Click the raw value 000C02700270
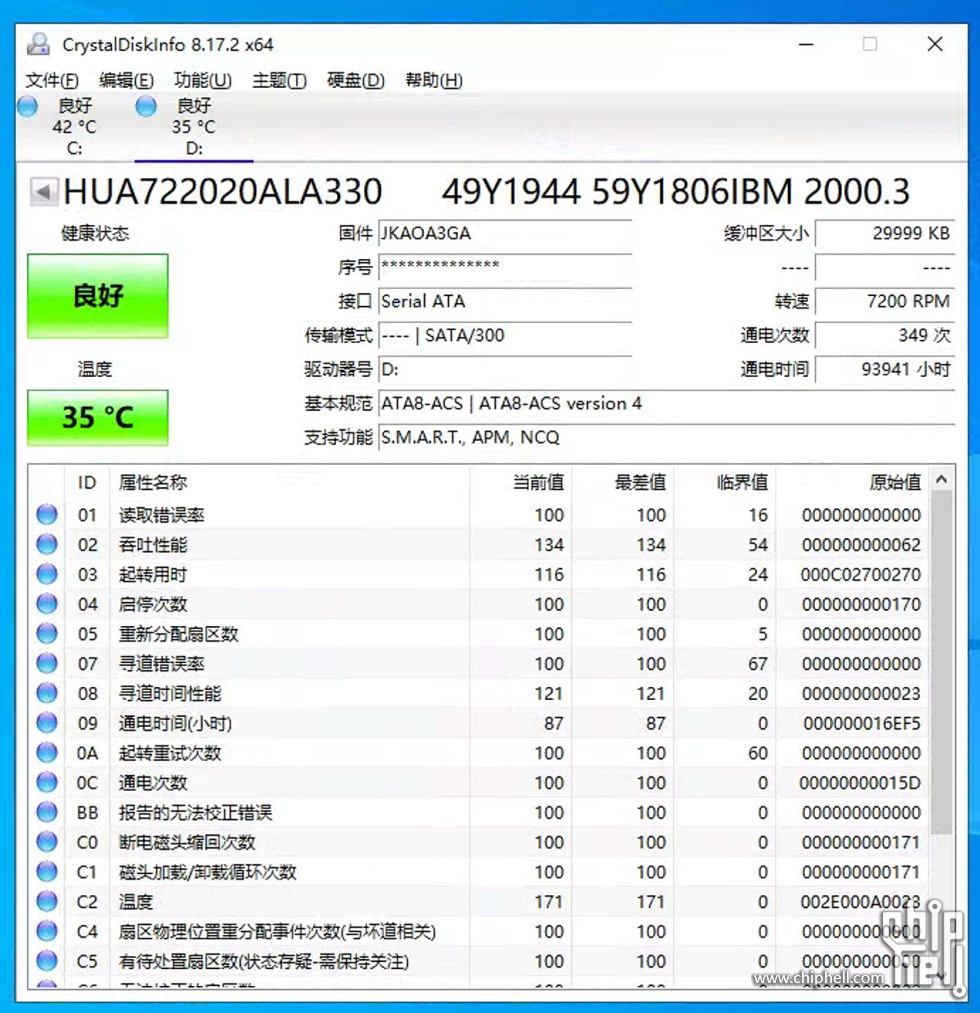The height and width of the screenshot is (1013, 980). 860,575
